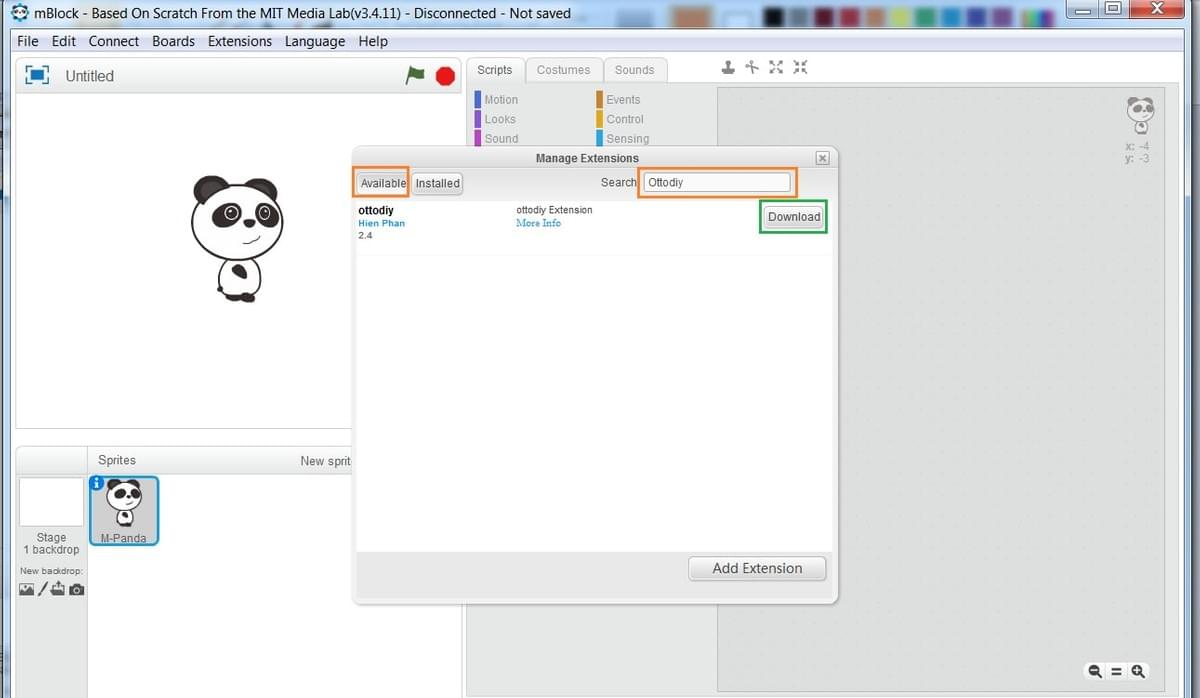Select the M-Panda sprite thumbnail
1200x698 pixels.
pyautogui.click(x=124, y=511)
